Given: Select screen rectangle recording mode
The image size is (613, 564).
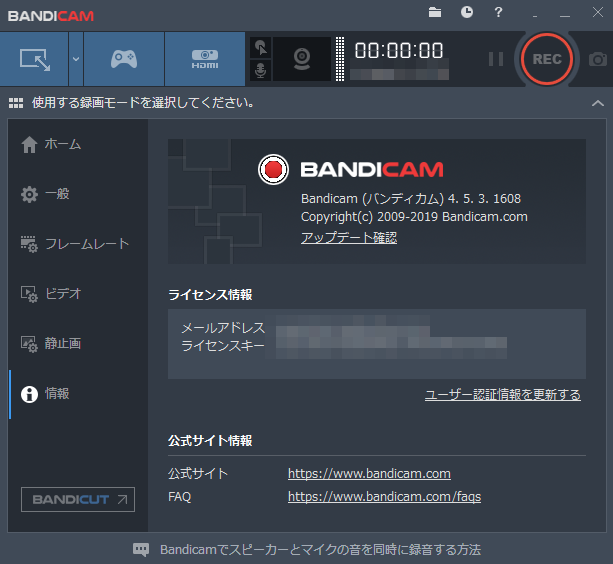Looking at the screenshot, I should (34, 59).
